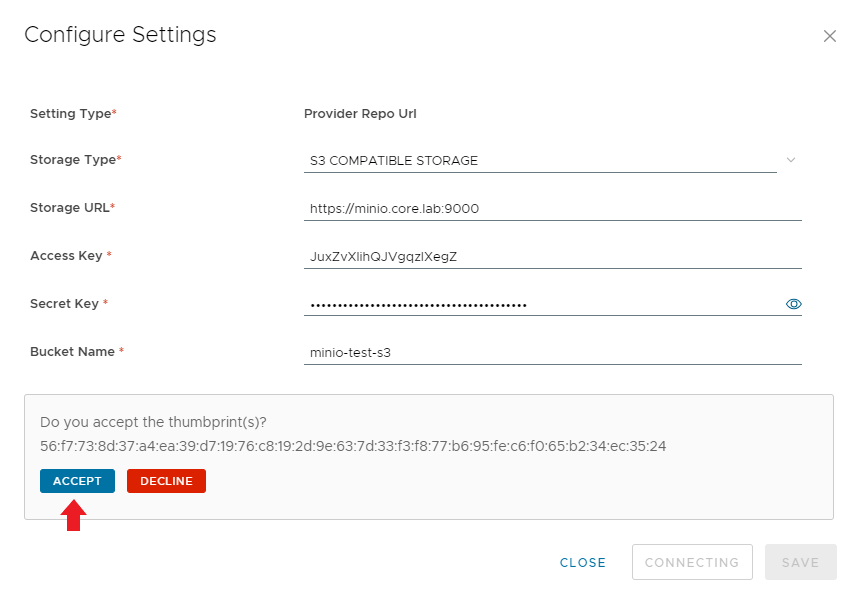Expand the Storage Type dropdown arrow
The width and height of the screenshot is (852, 599).
point(791,160)
